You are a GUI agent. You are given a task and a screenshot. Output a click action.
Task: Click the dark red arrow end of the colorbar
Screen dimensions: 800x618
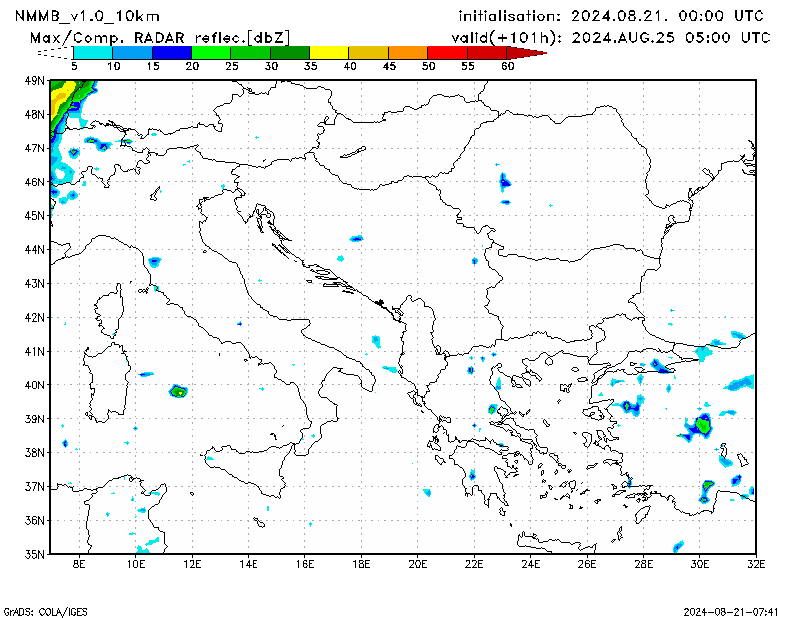pyautogui.click(x=530, y=52)
